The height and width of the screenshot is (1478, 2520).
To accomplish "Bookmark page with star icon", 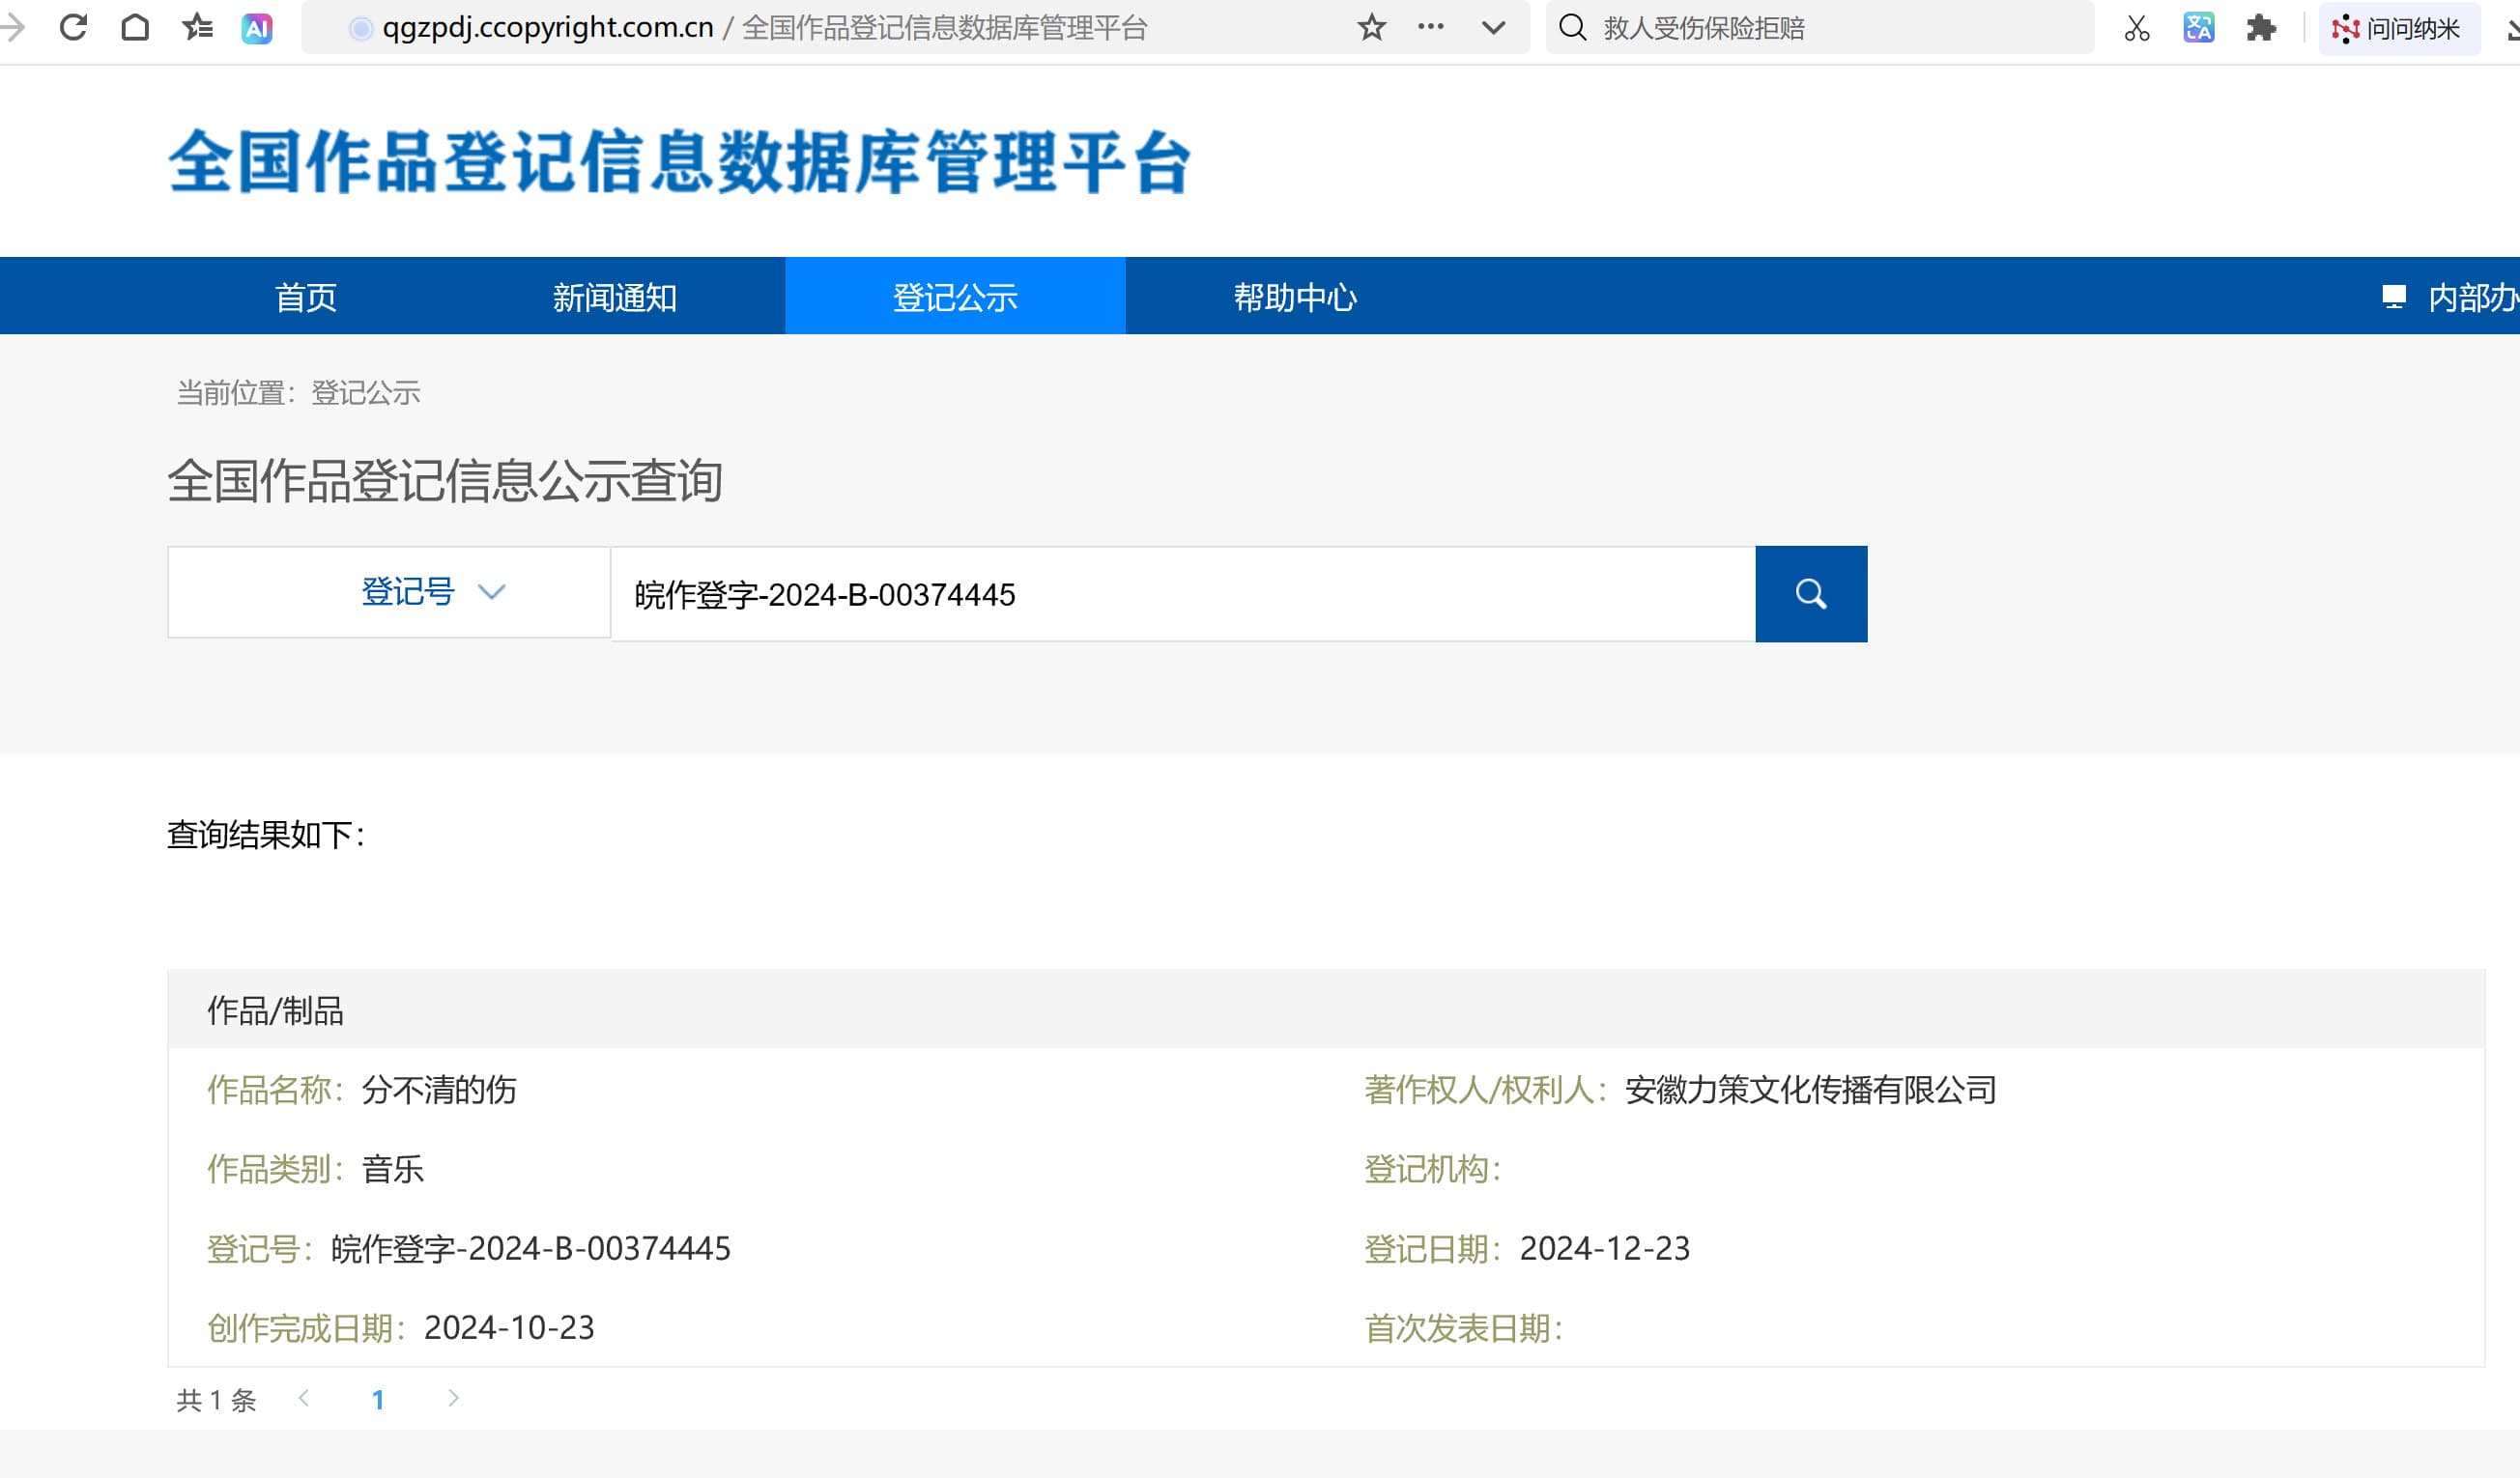I will coord(1371,27).
